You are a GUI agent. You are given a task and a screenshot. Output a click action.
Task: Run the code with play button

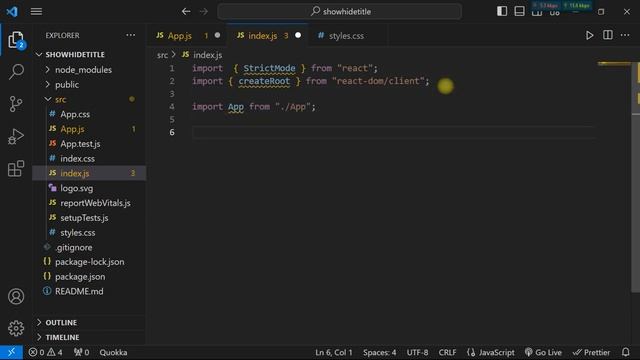point(589,36)
